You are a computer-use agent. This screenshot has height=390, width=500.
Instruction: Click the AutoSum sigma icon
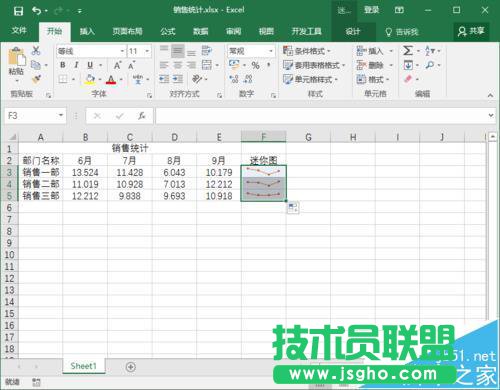(x=408, y=51)
